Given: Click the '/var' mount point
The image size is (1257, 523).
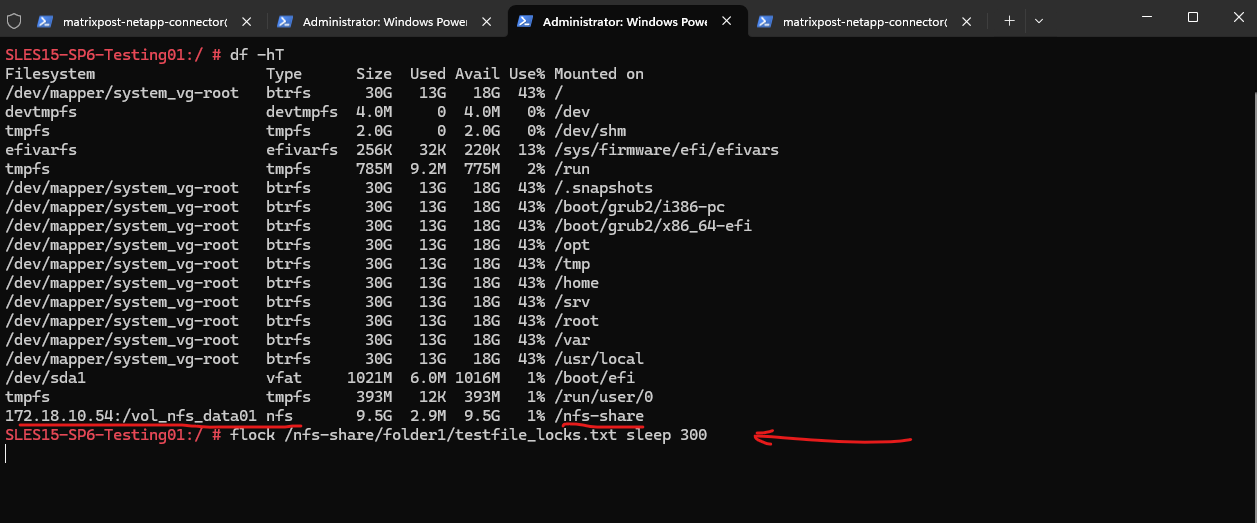Looking at the screenshot, I should tap(572, 340).
